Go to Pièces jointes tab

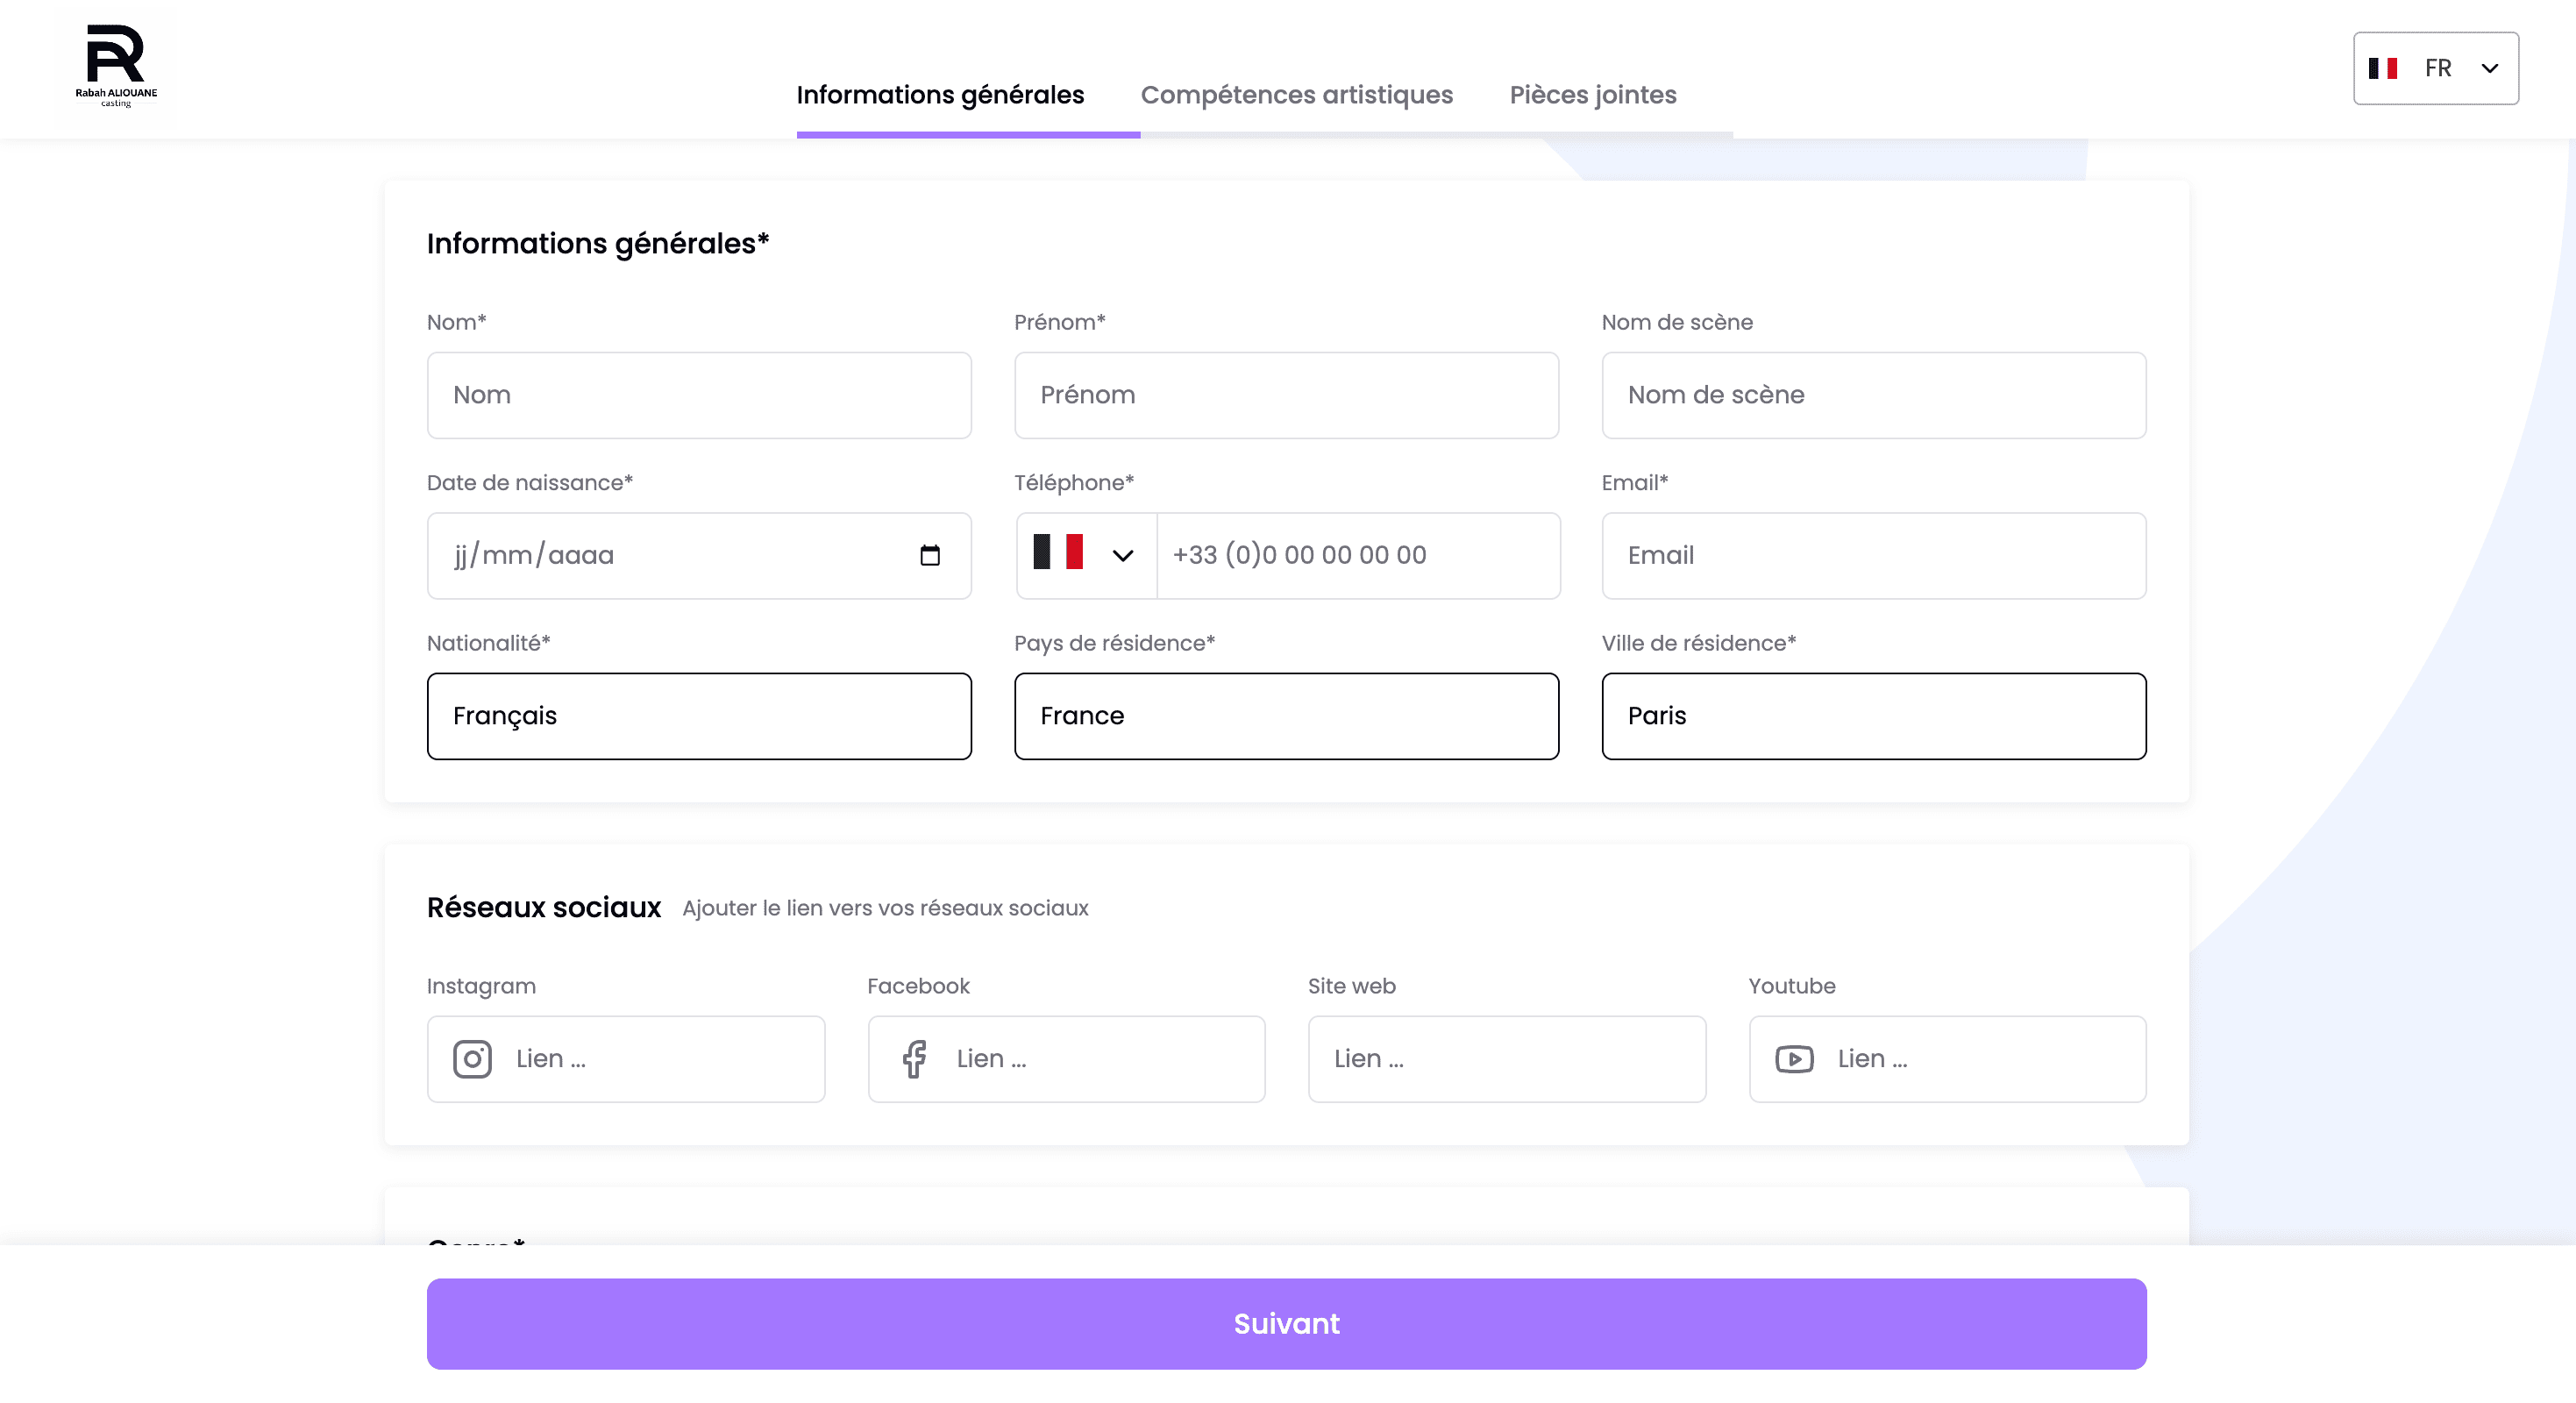click(1592, 95)
